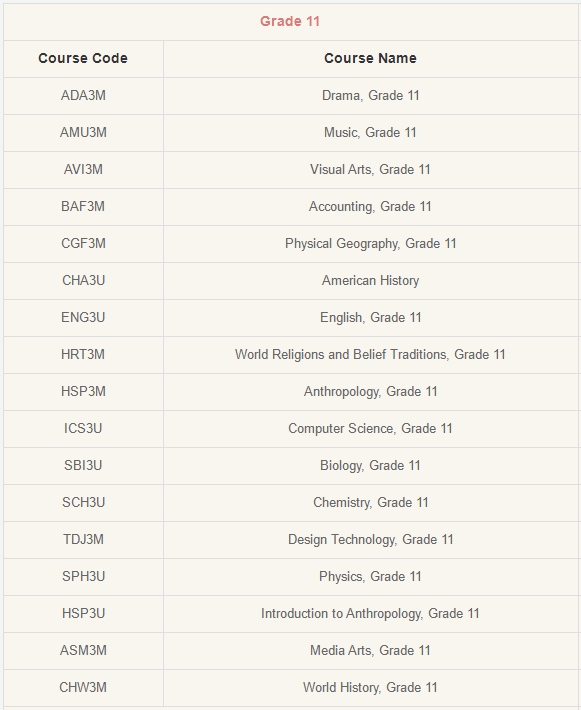
Task: Click Biology, Grade 11 course name
Action: (x=370, y=465)
